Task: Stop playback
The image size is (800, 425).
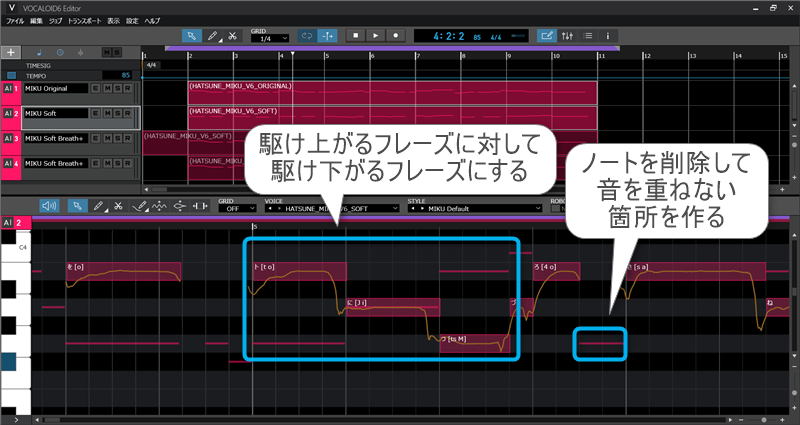Action: [356, 36]
